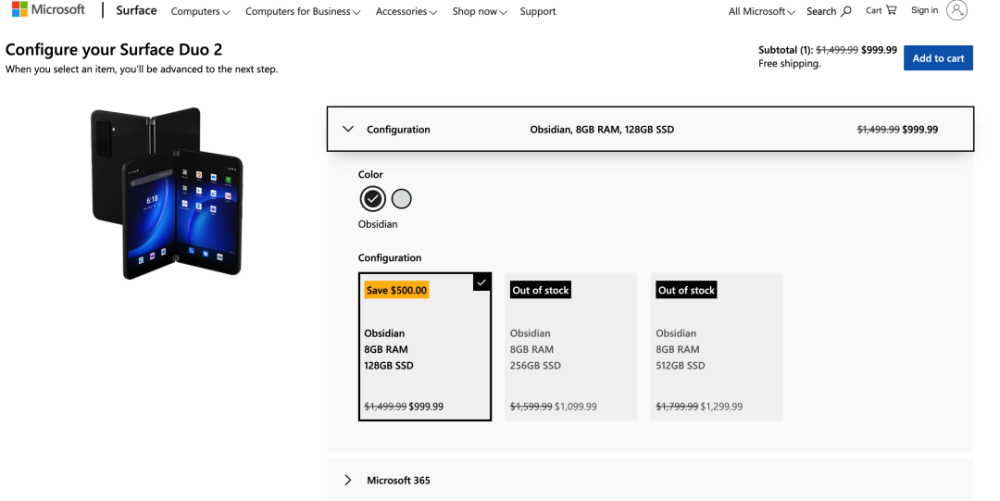The height and width of the screenshot is (501, 1000).
Task: Expand the Accessories menu
Action: coord(406,12)
